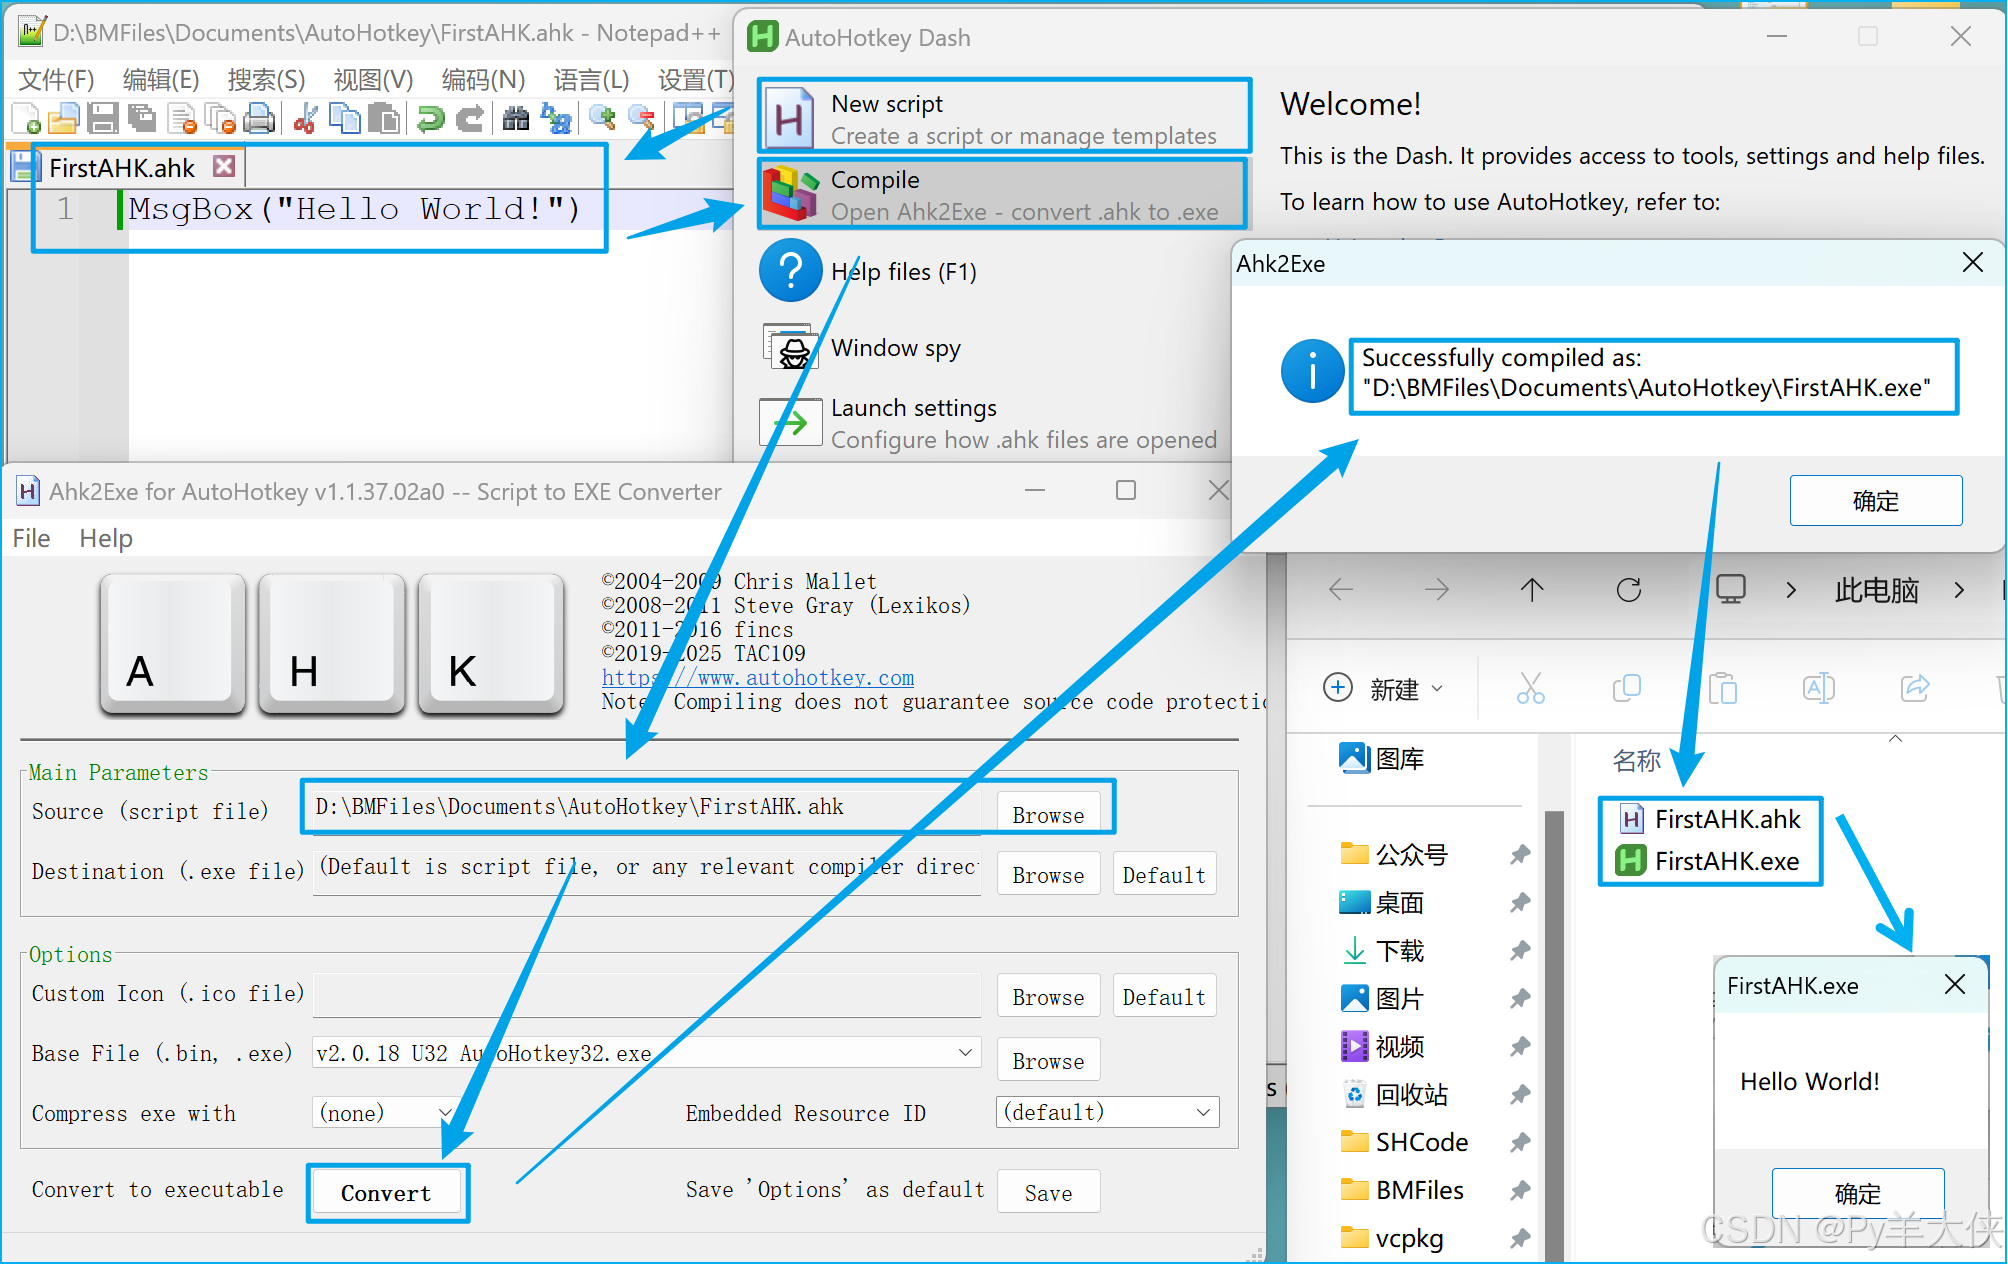The width and height of the screenshot is (2008, 1264).
Task: Click the Zoom in magnifier icon
Action: (x=602, y=118)
